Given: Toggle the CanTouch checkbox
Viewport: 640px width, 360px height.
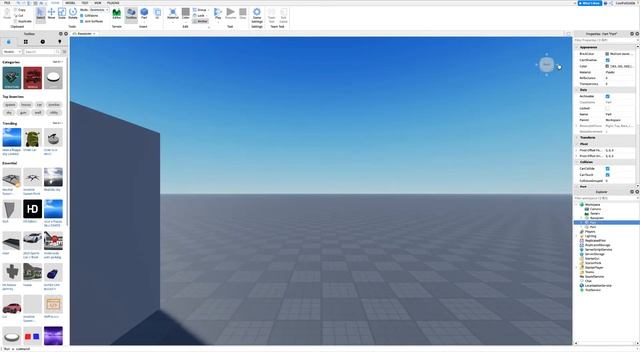Looking at the screenshot, I should click(x=607, y=175).
